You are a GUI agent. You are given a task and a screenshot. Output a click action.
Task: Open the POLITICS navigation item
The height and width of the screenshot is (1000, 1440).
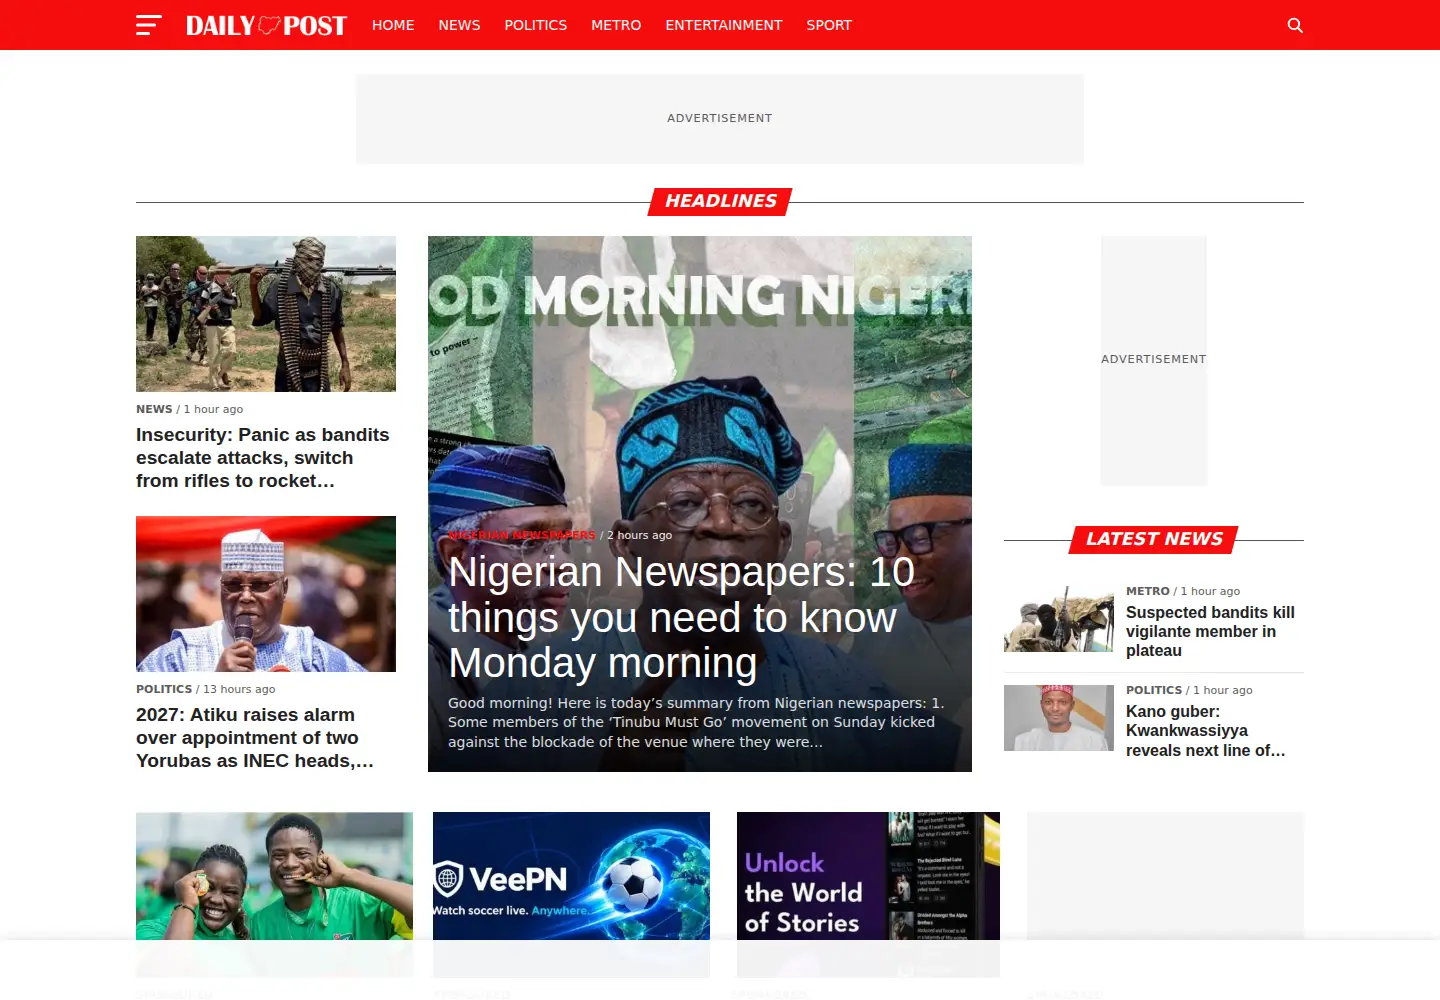coord(535,25)
